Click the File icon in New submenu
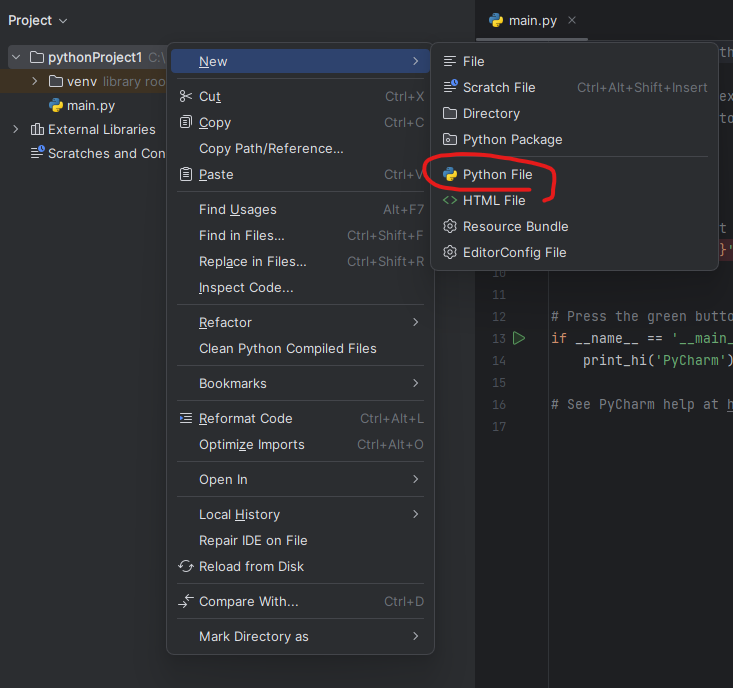733x688 pixels. [x=450, y=61]
